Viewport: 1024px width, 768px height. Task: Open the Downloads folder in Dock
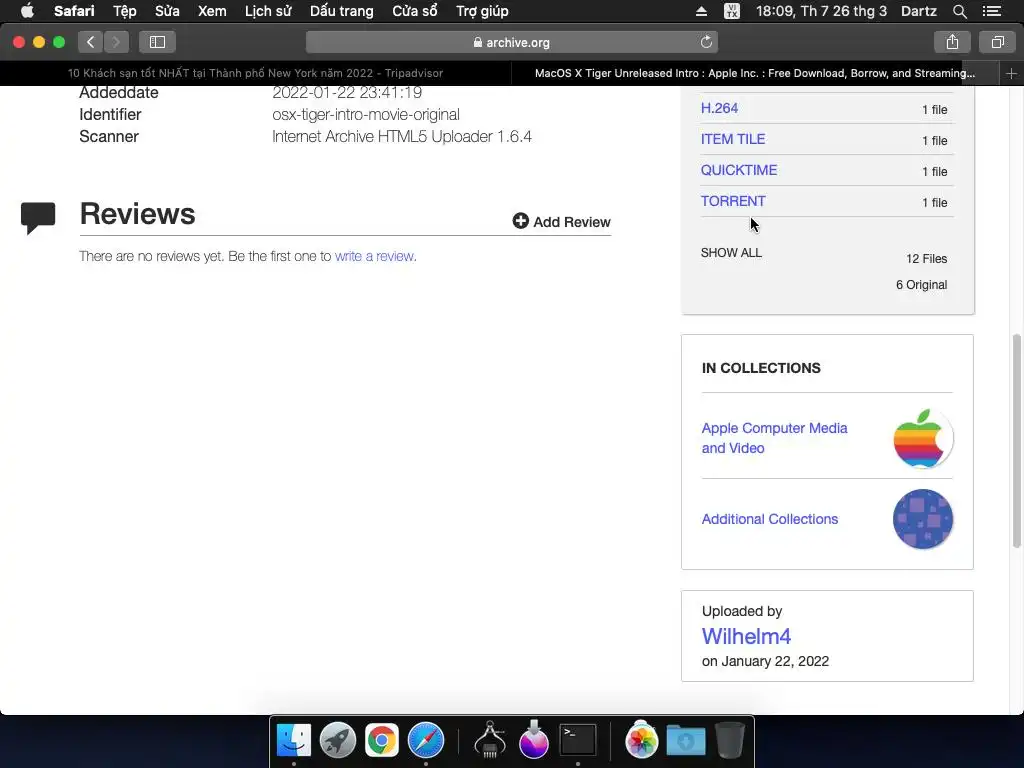(686, 741)
